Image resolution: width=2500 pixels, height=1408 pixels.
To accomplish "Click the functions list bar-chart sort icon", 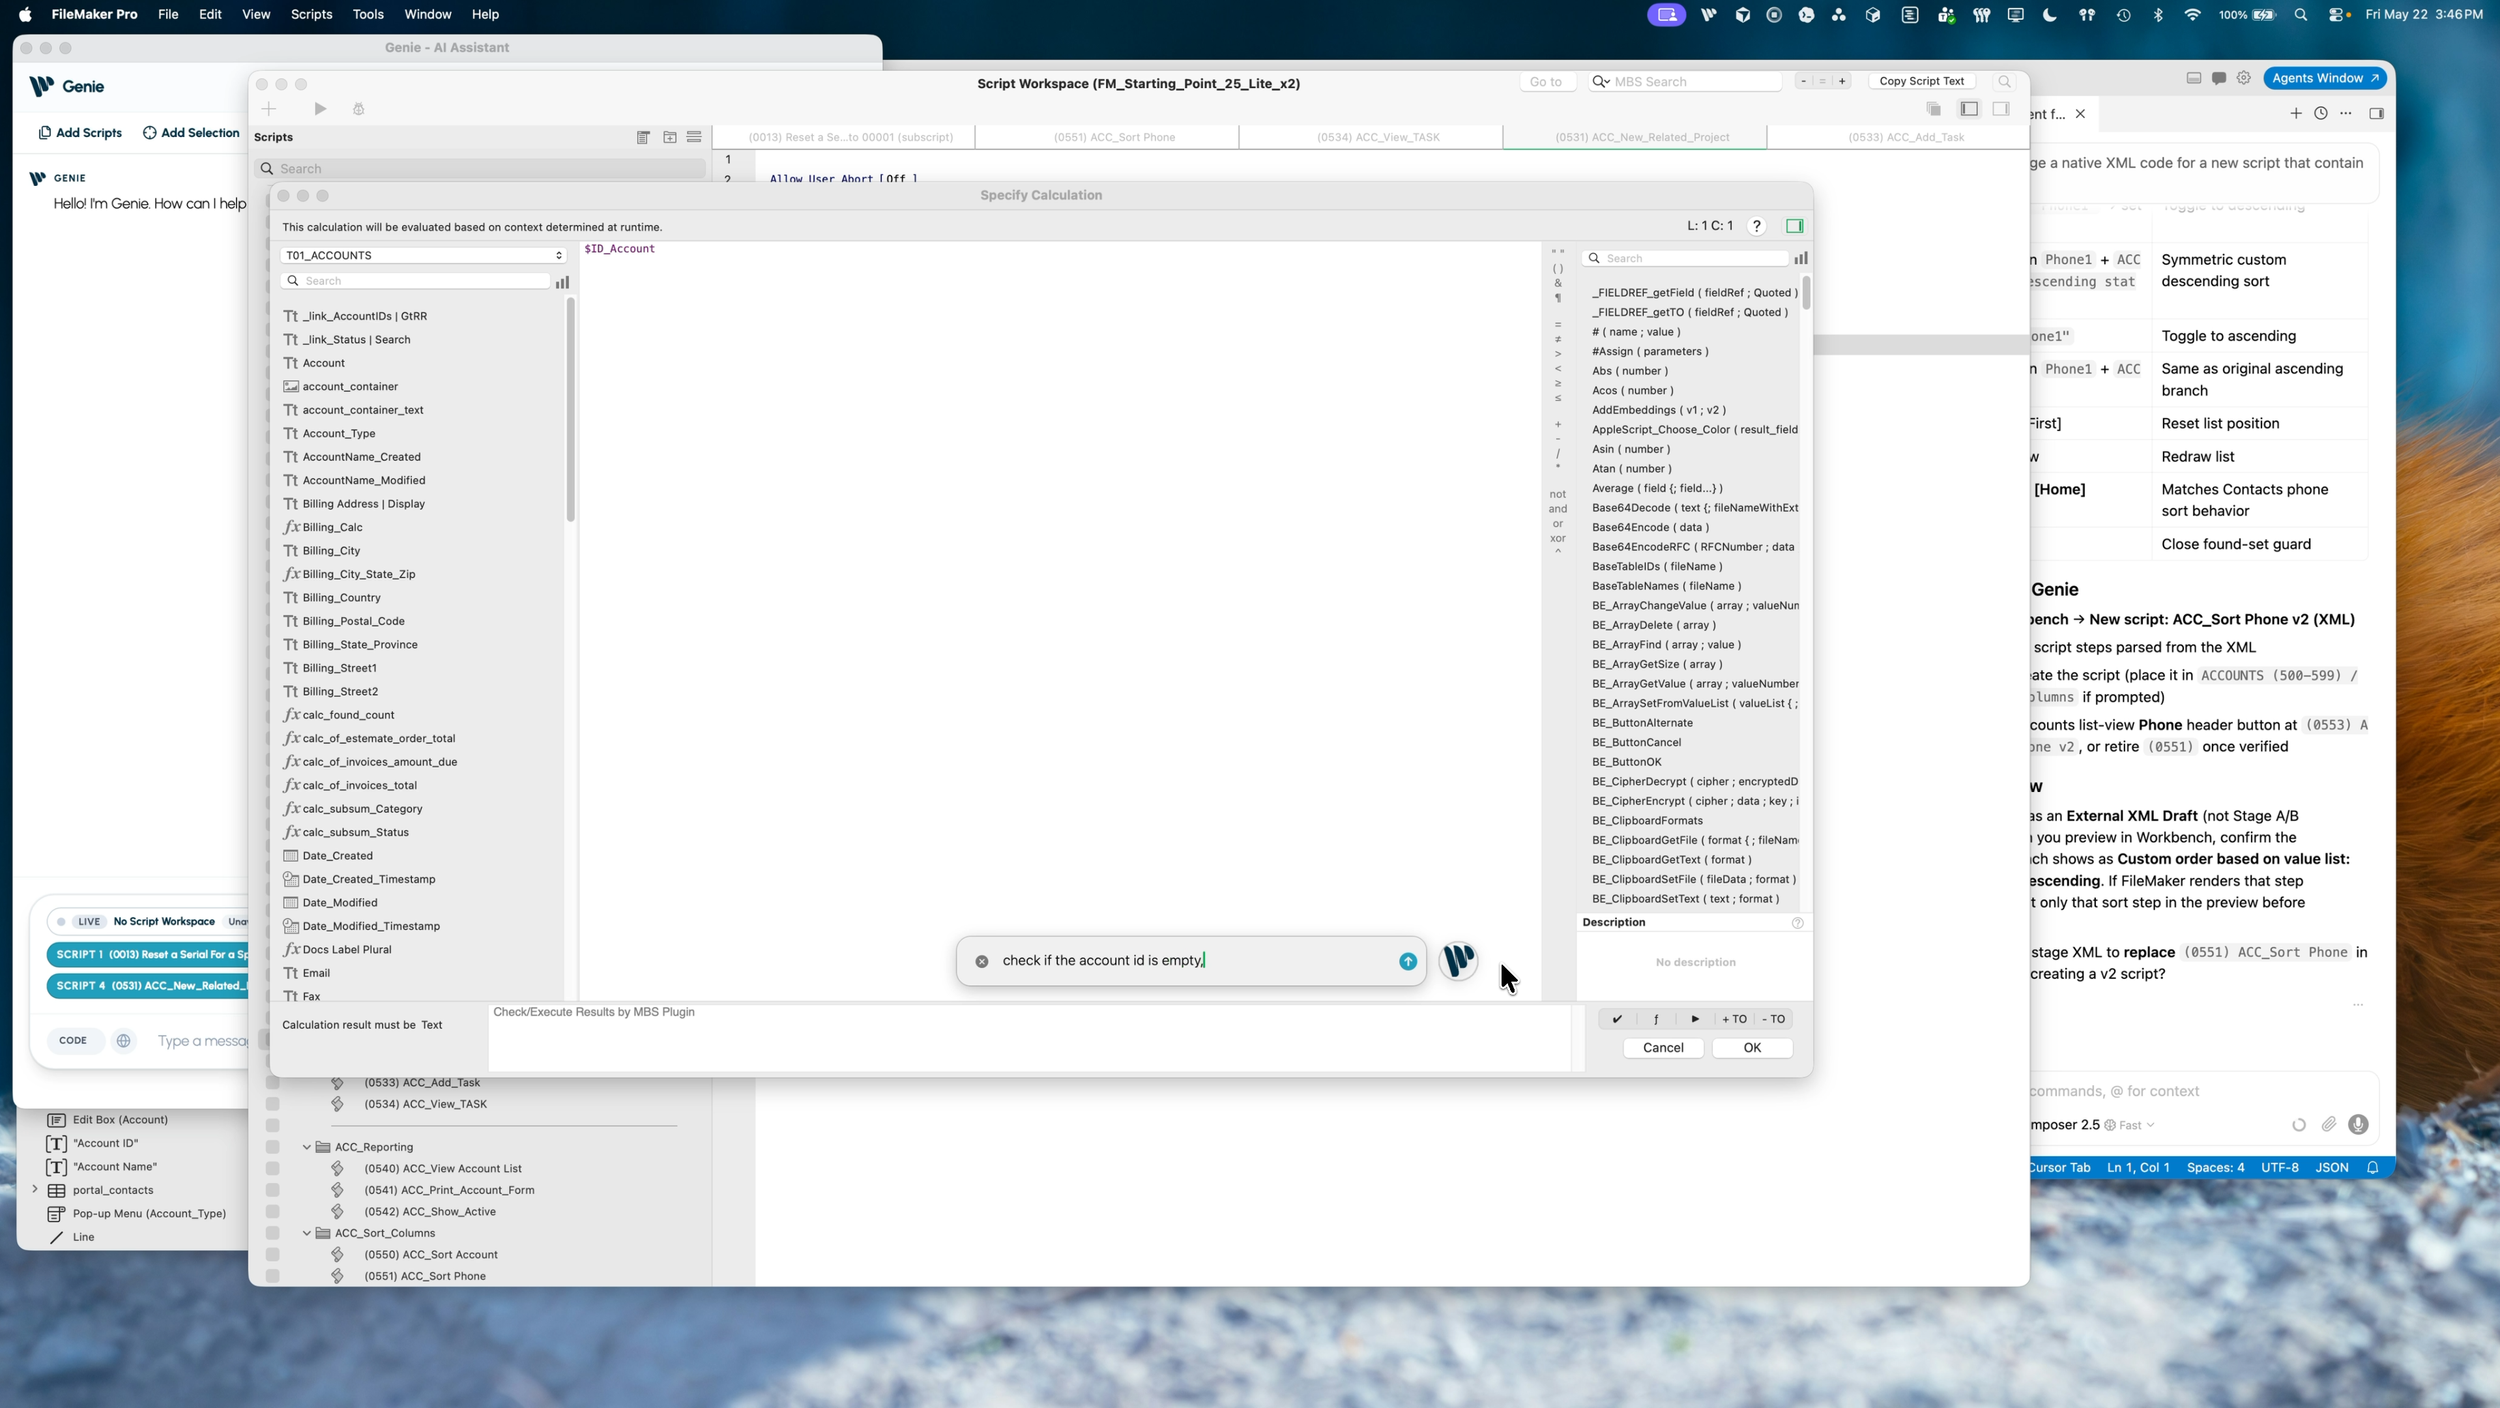I will pos(1800,258).
